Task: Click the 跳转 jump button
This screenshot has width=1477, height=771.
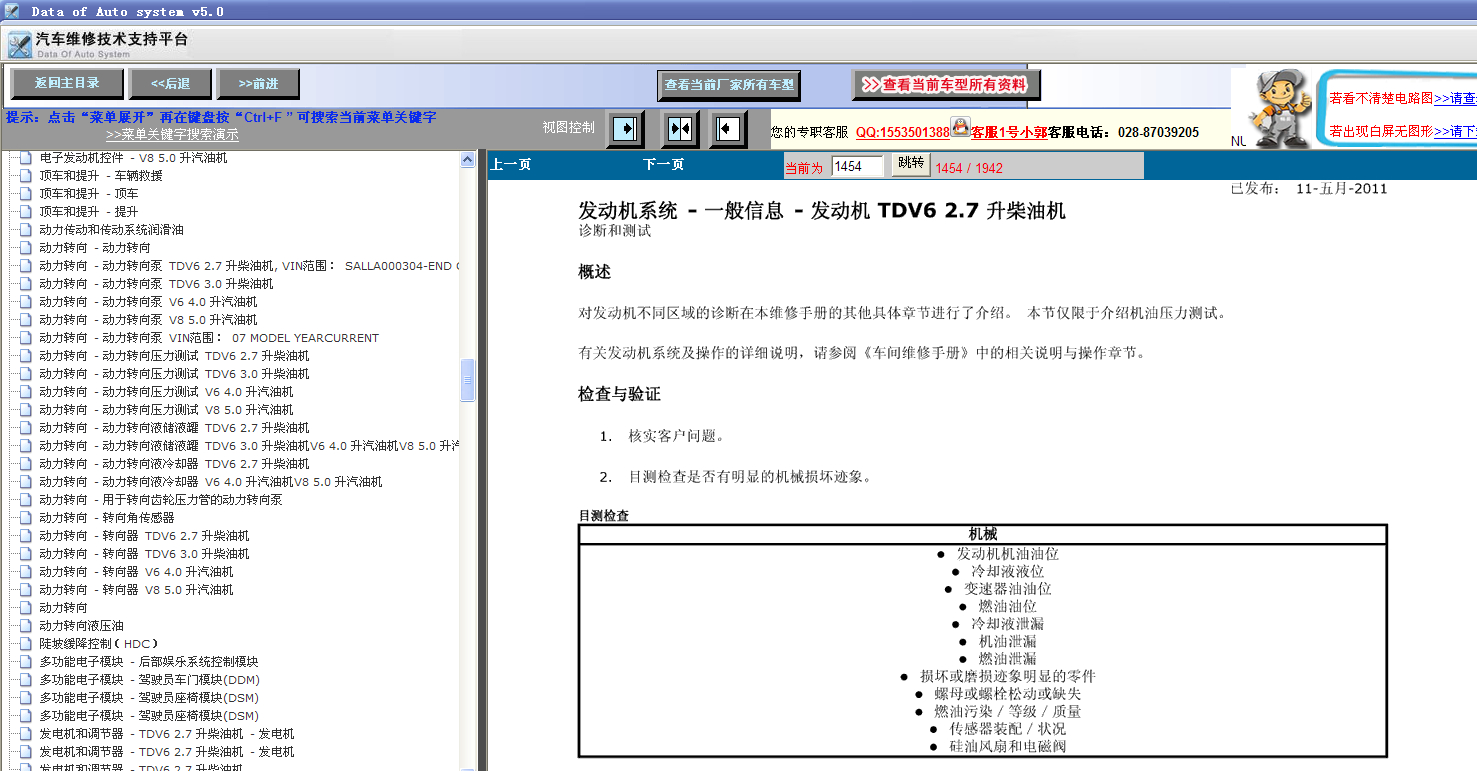Action: click(911, 165)
